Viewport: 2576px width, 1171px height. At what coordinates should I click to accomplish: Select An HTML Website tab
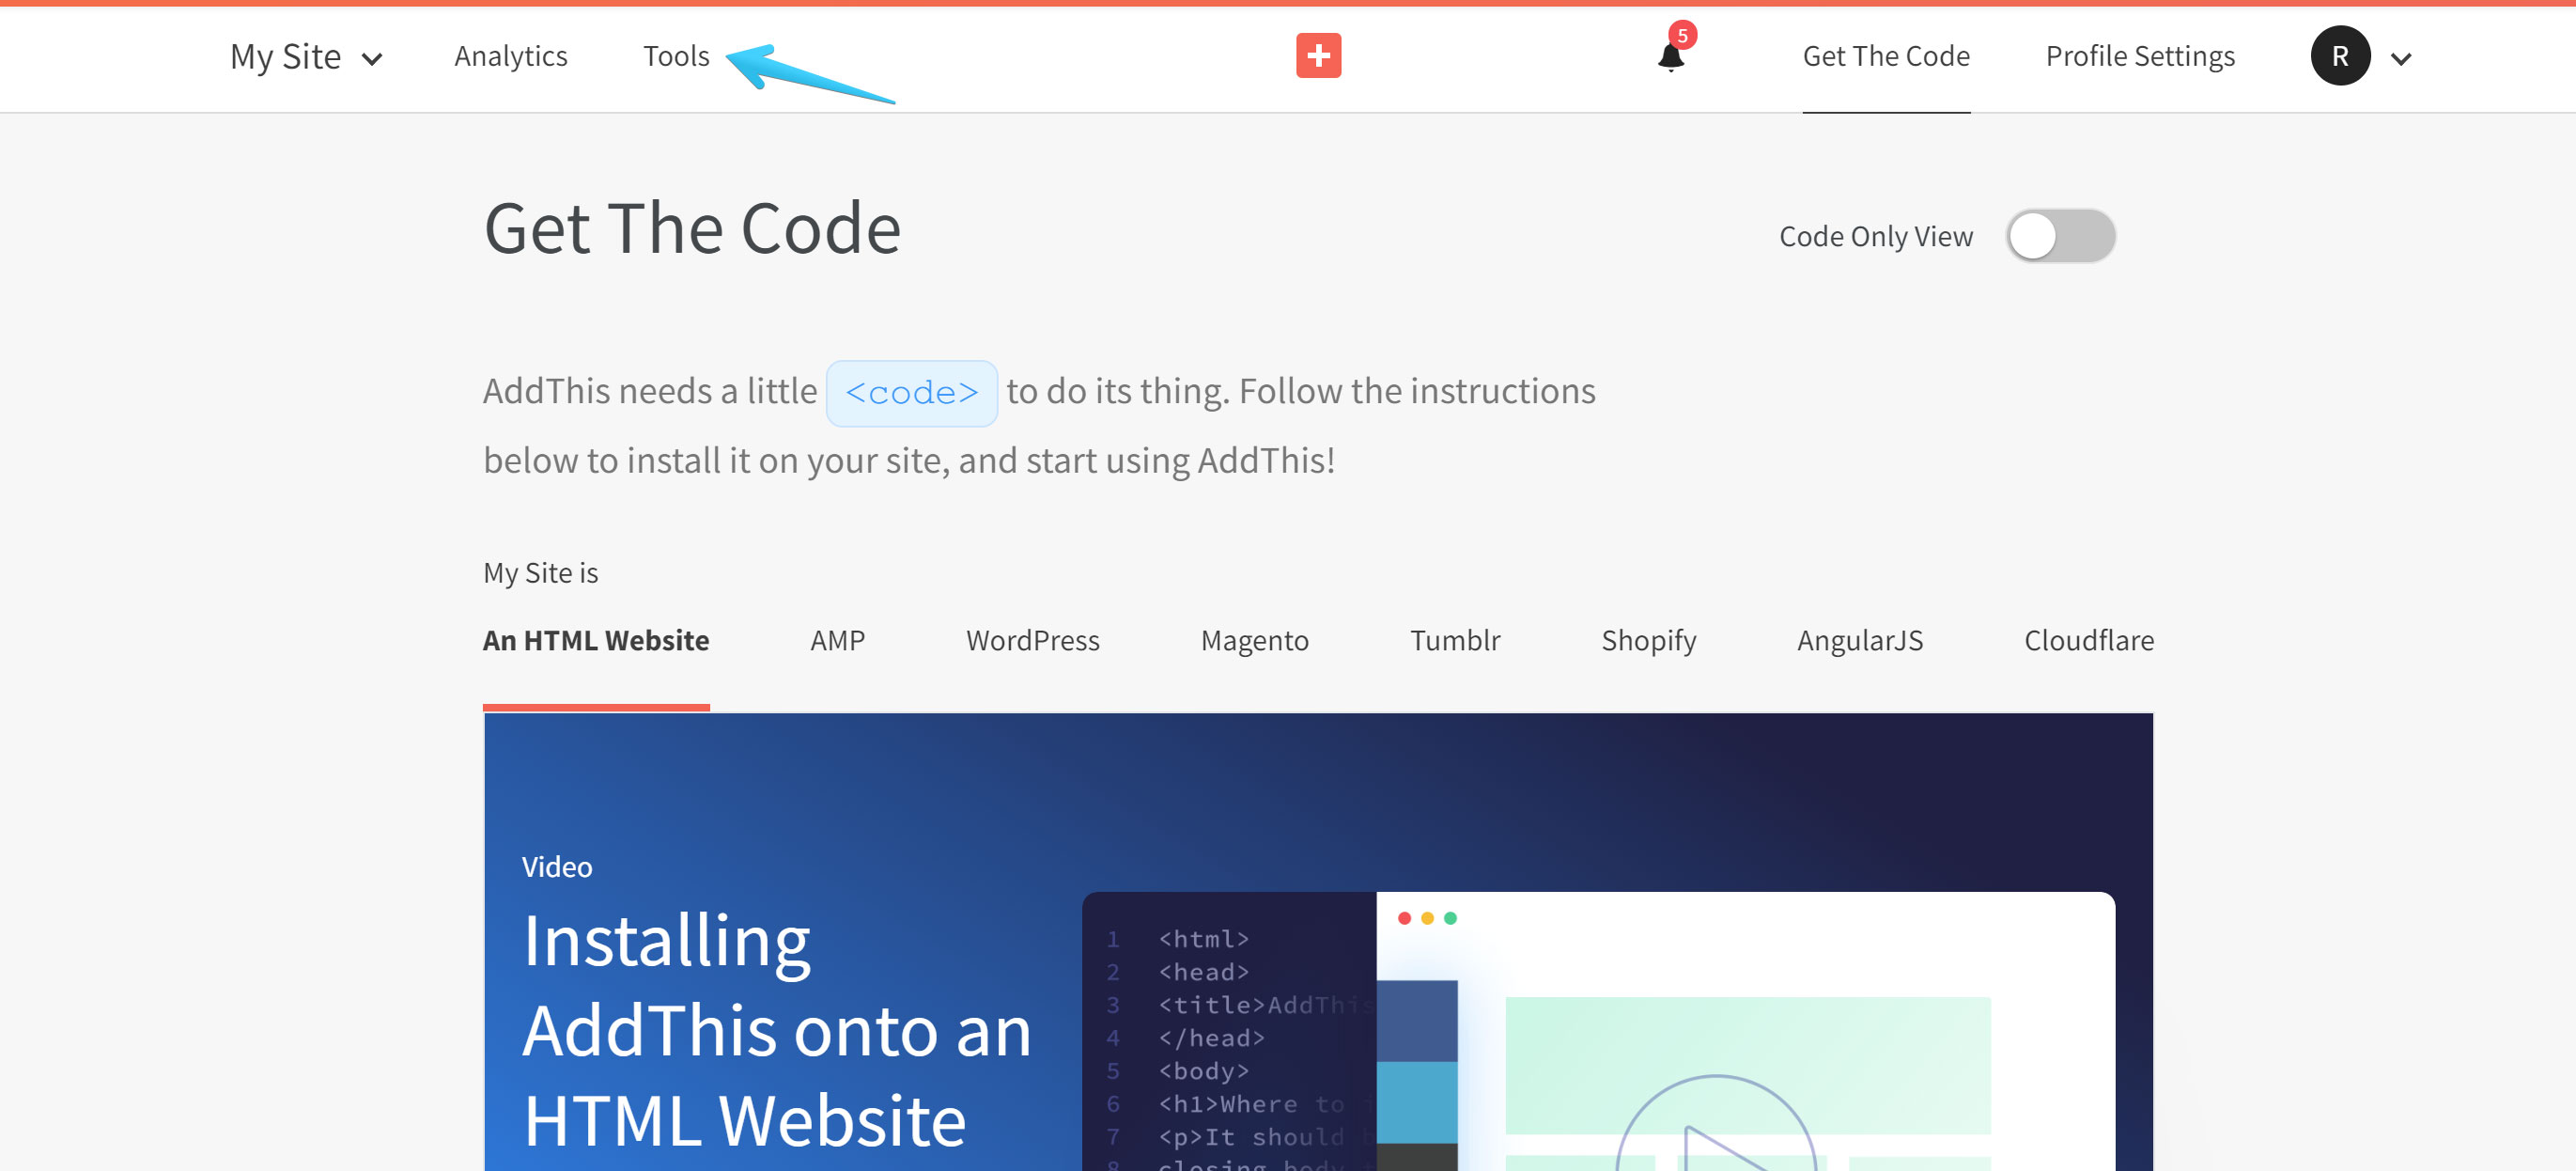click(596, 640)
